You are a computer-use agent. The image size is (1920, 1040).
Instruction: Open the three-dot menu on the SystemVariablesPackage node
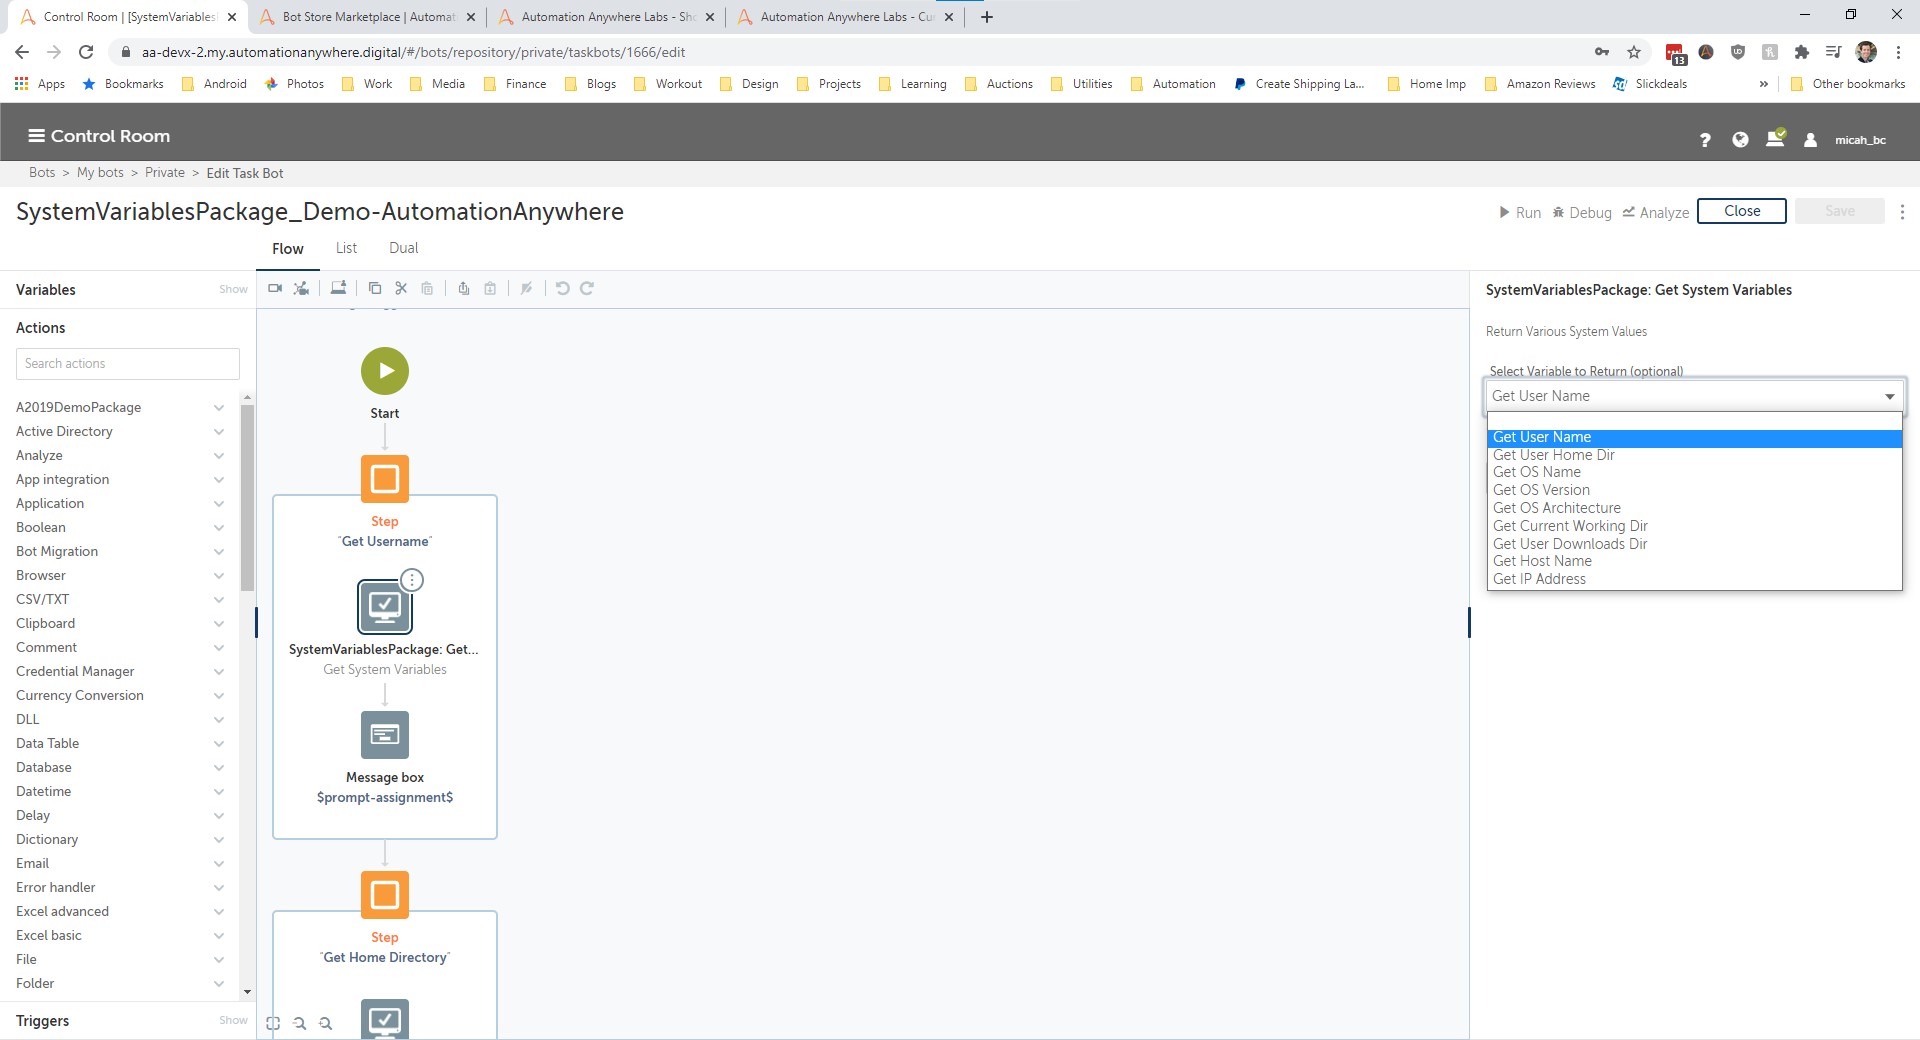[412, 580]
